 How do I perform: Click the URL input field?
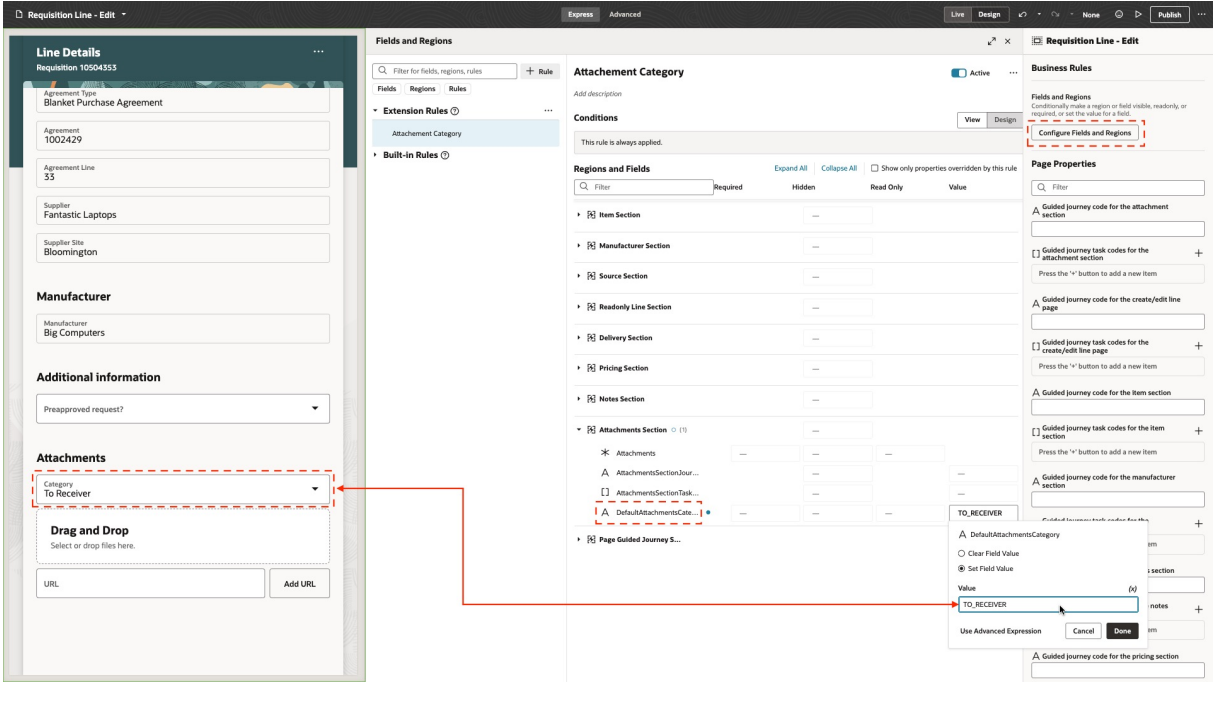click(150, 583)
